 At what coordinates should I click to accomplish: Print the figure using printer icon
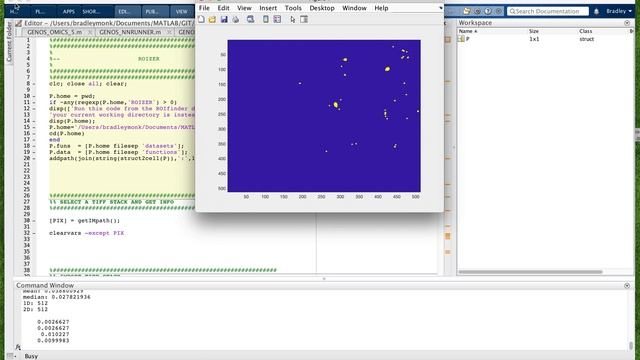(x=236, y=19)
